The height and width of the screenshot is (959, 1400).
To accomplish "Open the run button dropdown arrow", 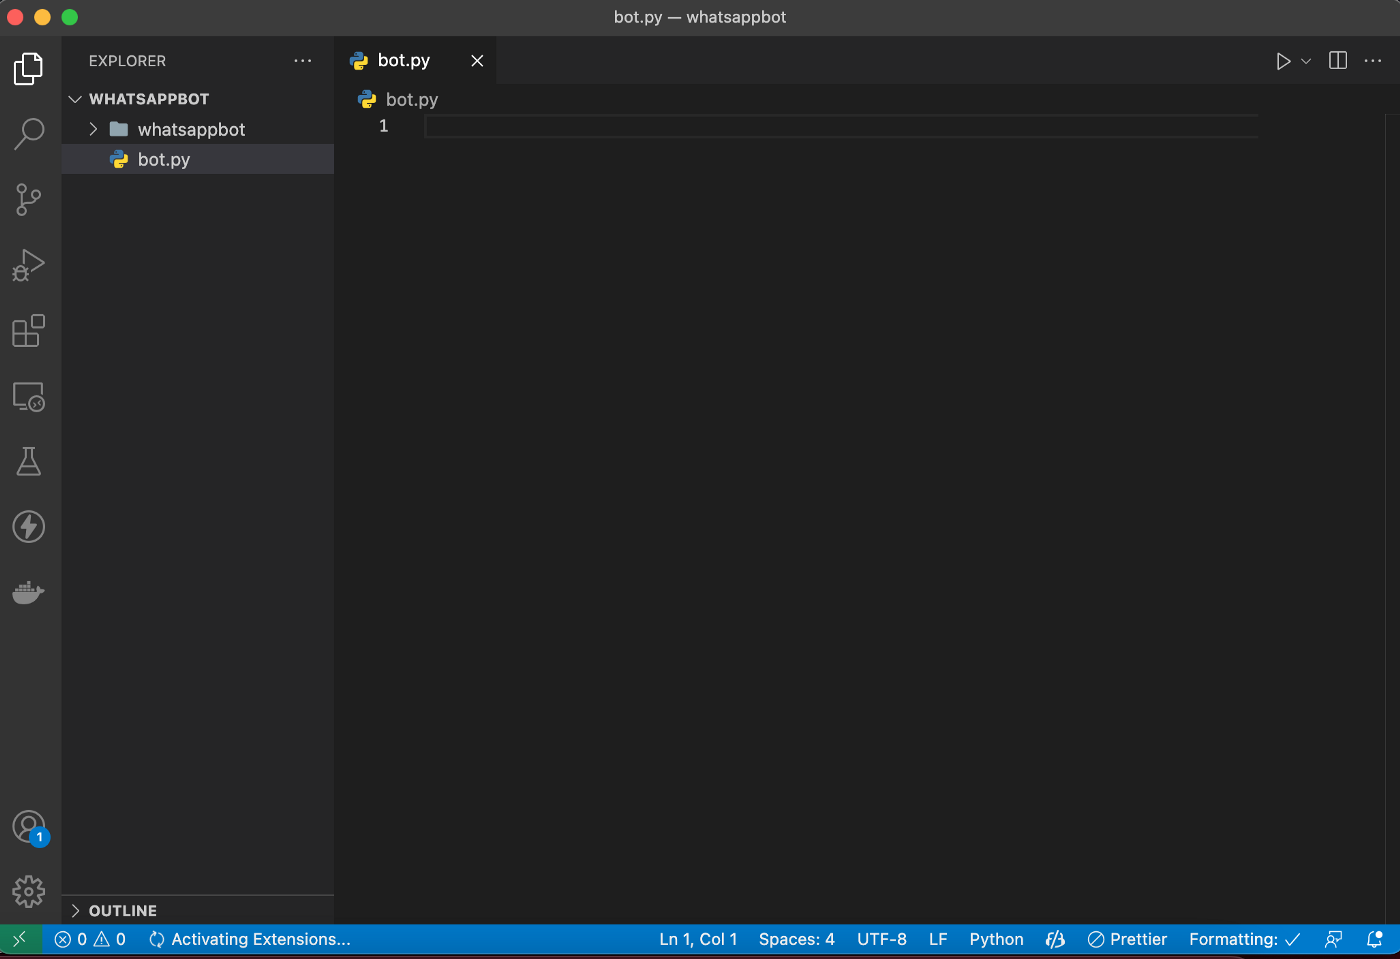I will [1306, 62].
